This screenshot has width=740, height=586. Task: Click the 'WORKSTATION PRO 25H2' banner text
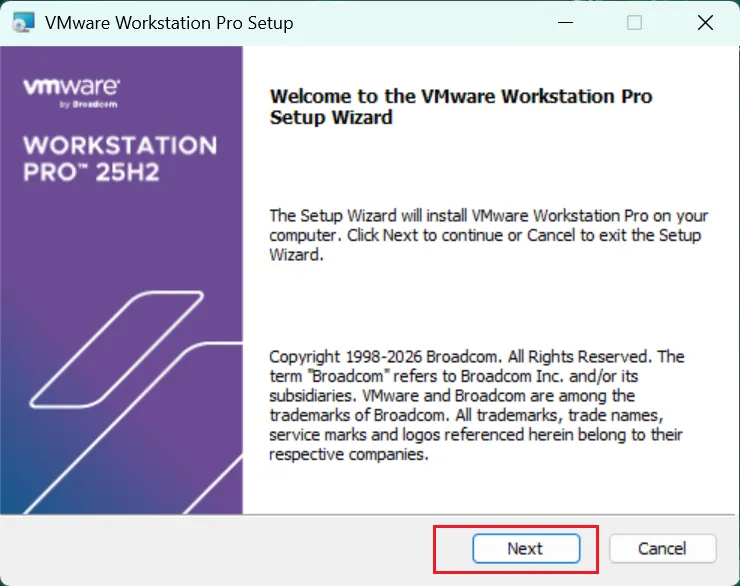120,159
